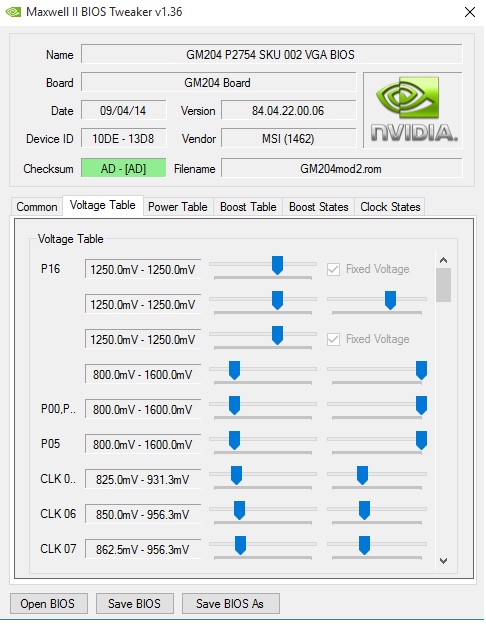
Task: Switch to the Power Table tab
Action: click(178, 207)
